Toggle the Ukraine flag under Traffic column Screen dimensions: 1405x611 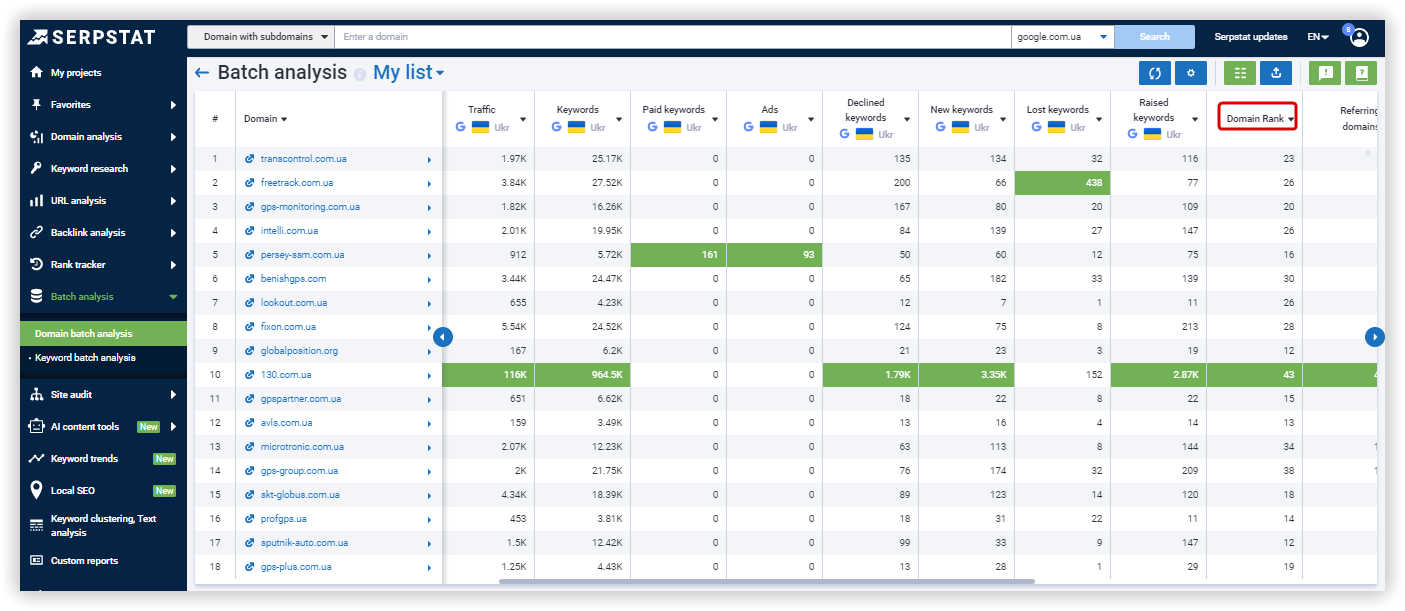pos(479,126)
